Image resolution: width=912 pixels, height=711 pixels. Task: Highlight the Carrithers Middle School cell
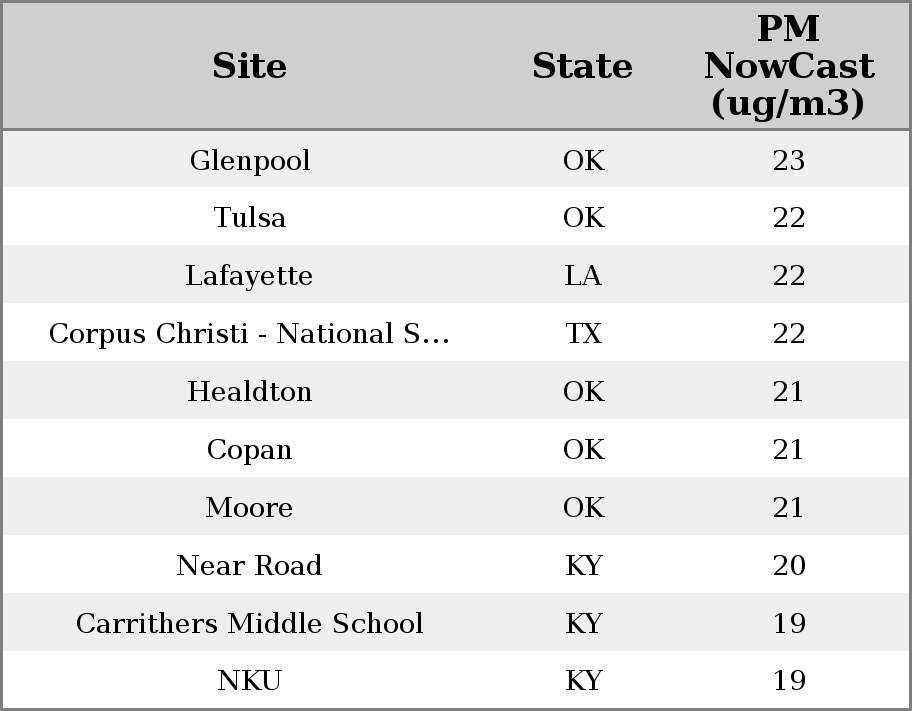click(x=249, y=624)
